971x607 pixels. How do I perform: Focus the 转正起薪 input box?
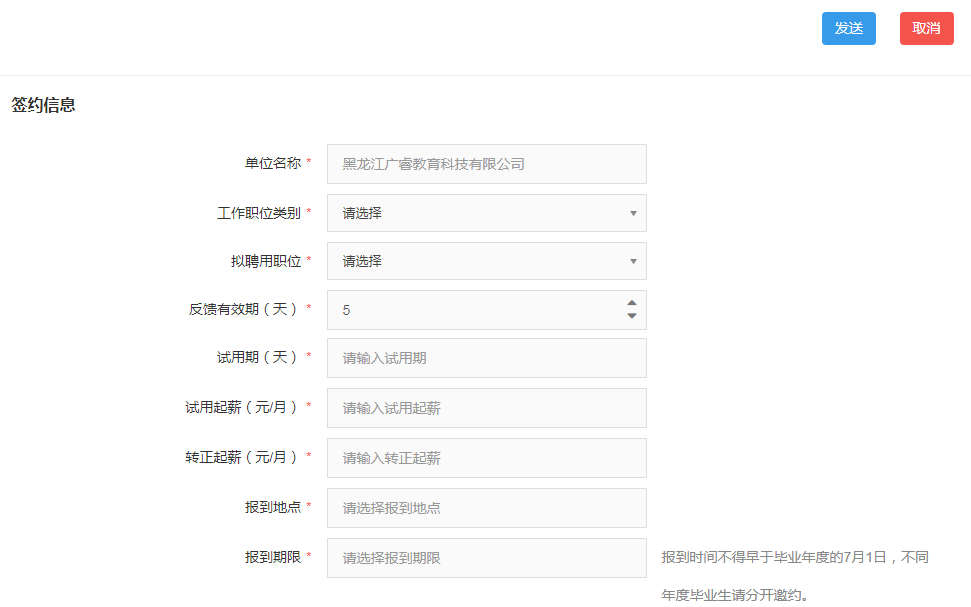[x=486, y=458]
